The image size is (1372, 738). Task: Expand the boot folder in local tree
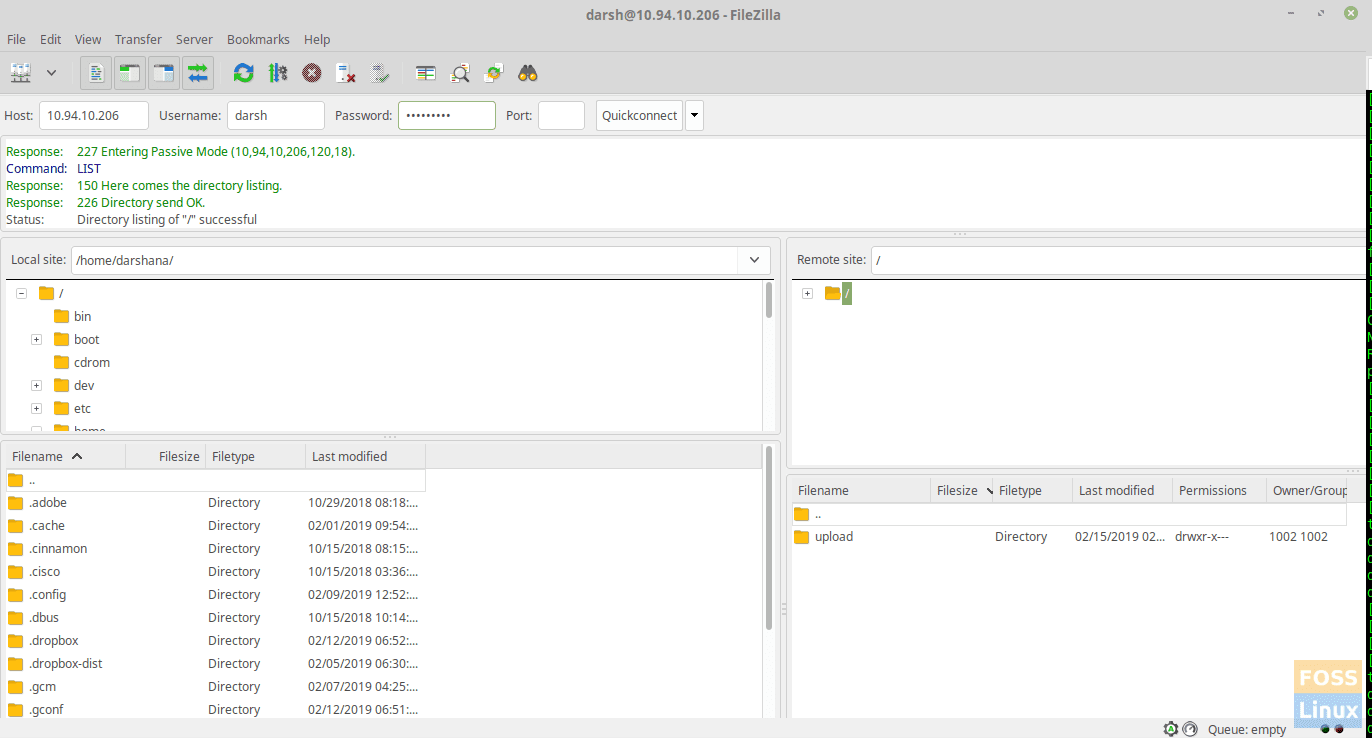pyautogui.click(x=36, y=339)
